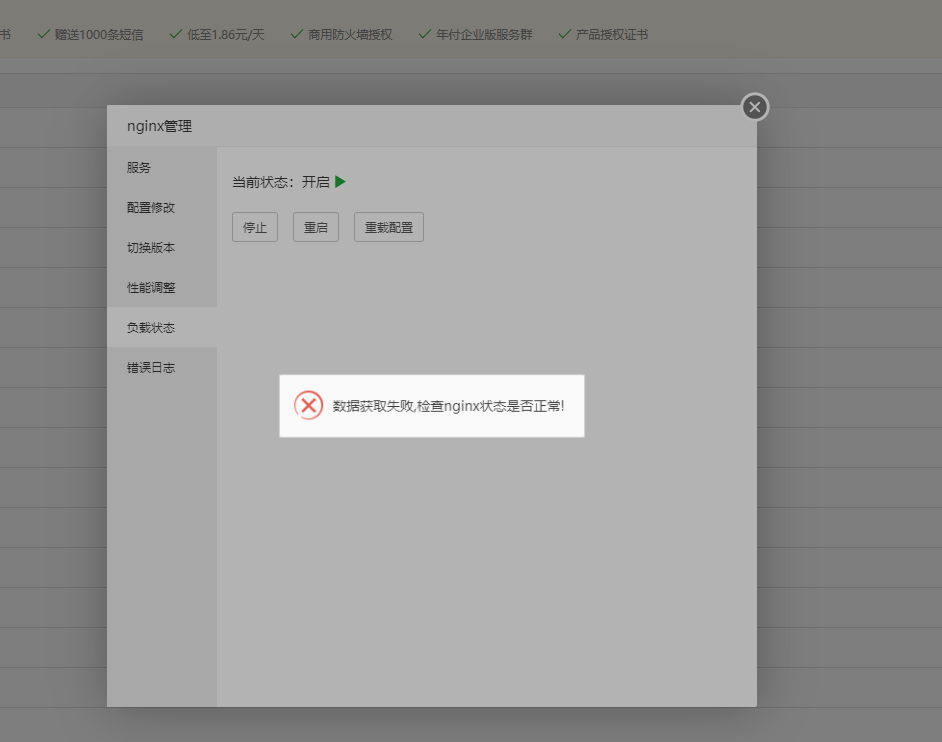Click the 当前状态: 开启 text
The width and height of the screenshot is (942, 742).
pos(281,182)
